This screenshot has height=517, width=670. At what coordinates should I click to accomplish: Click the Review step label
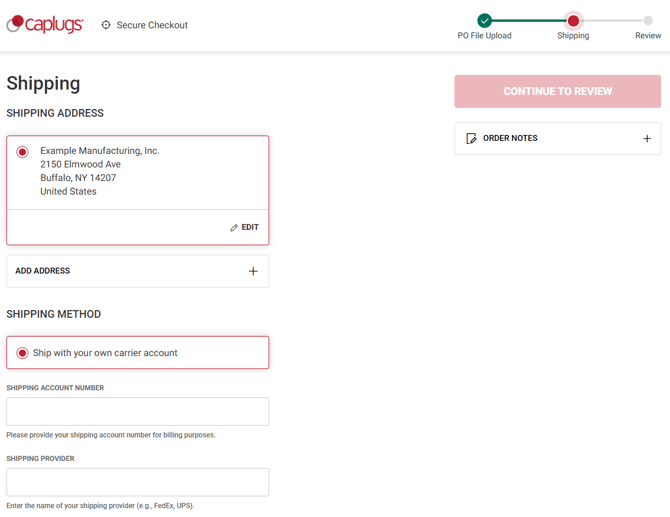tap(648, 36)
